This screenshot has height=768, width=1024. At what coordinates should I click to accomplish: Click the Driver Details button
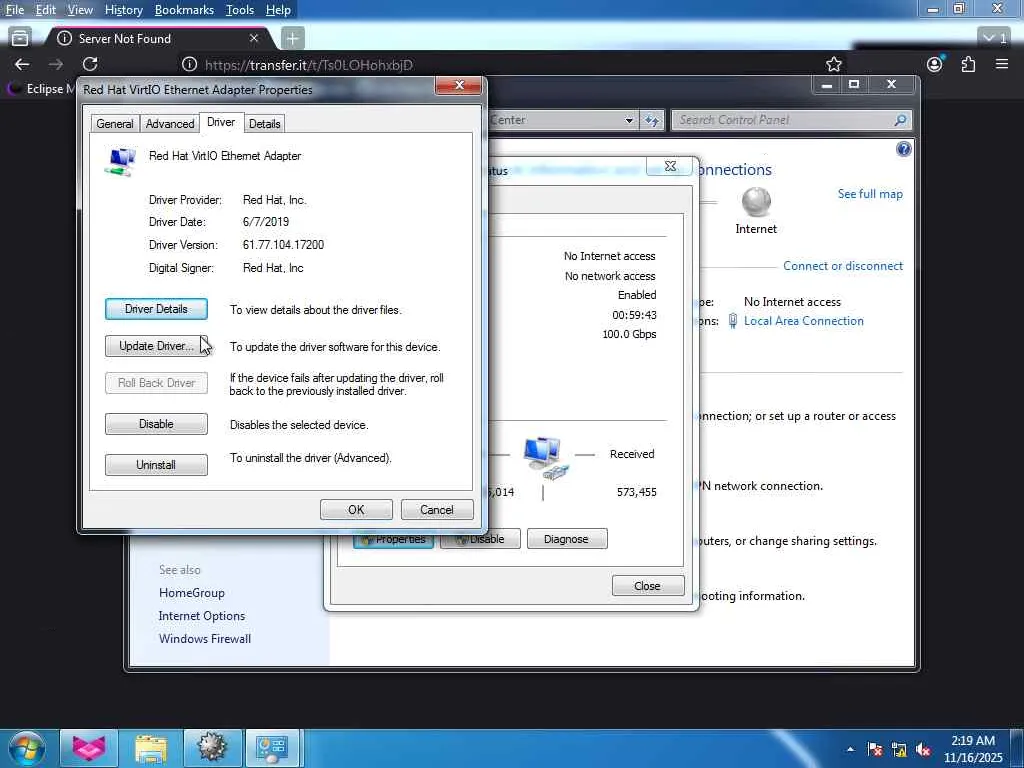coord(156,309)
